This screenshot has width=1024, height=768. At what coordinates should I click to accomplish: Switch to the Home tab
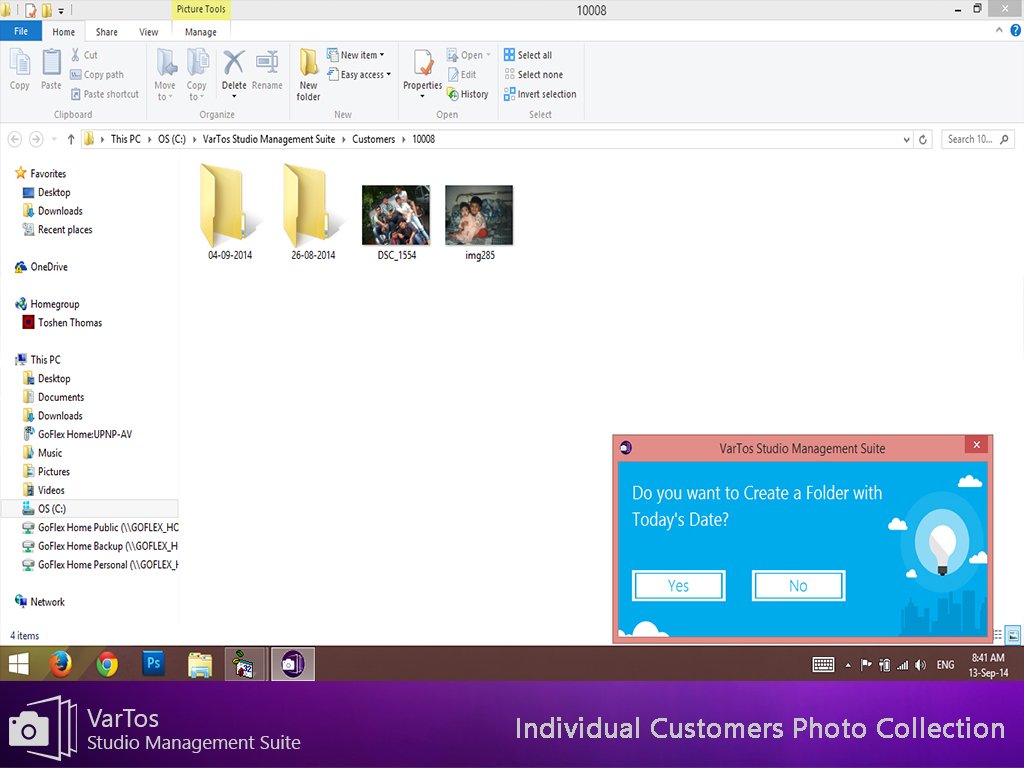point(63,31)
